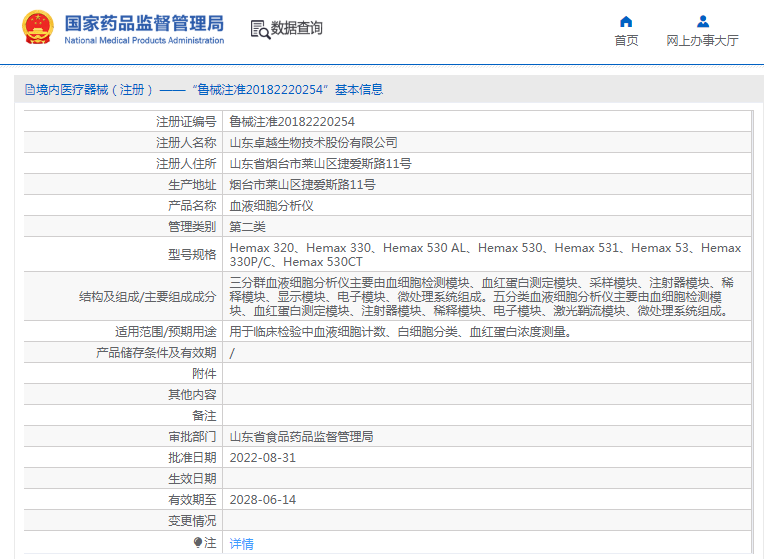Click the National Medical Products Administration subtitle
Screen dimensions: 764x559
pos(144,40)
